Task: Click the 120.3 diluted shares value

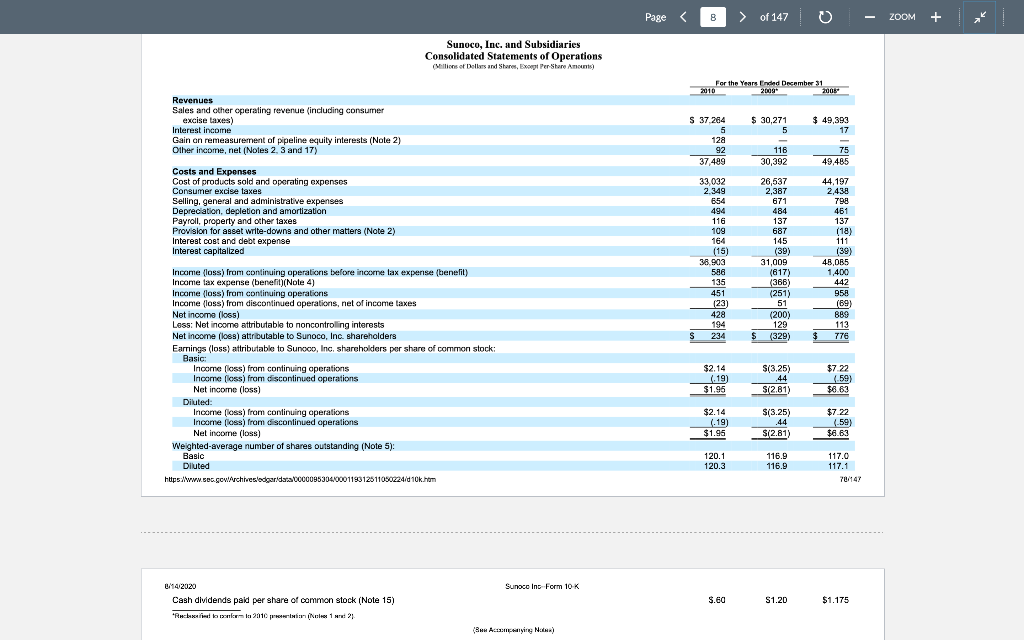Action: tap(714, 466)
